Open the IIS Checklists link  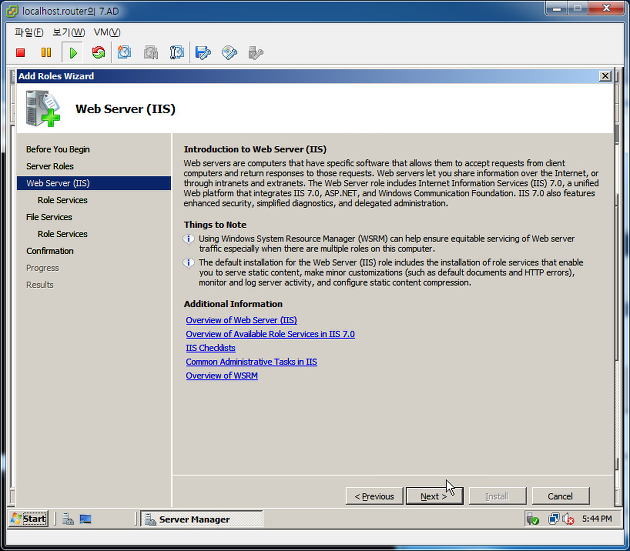(211, 348)
